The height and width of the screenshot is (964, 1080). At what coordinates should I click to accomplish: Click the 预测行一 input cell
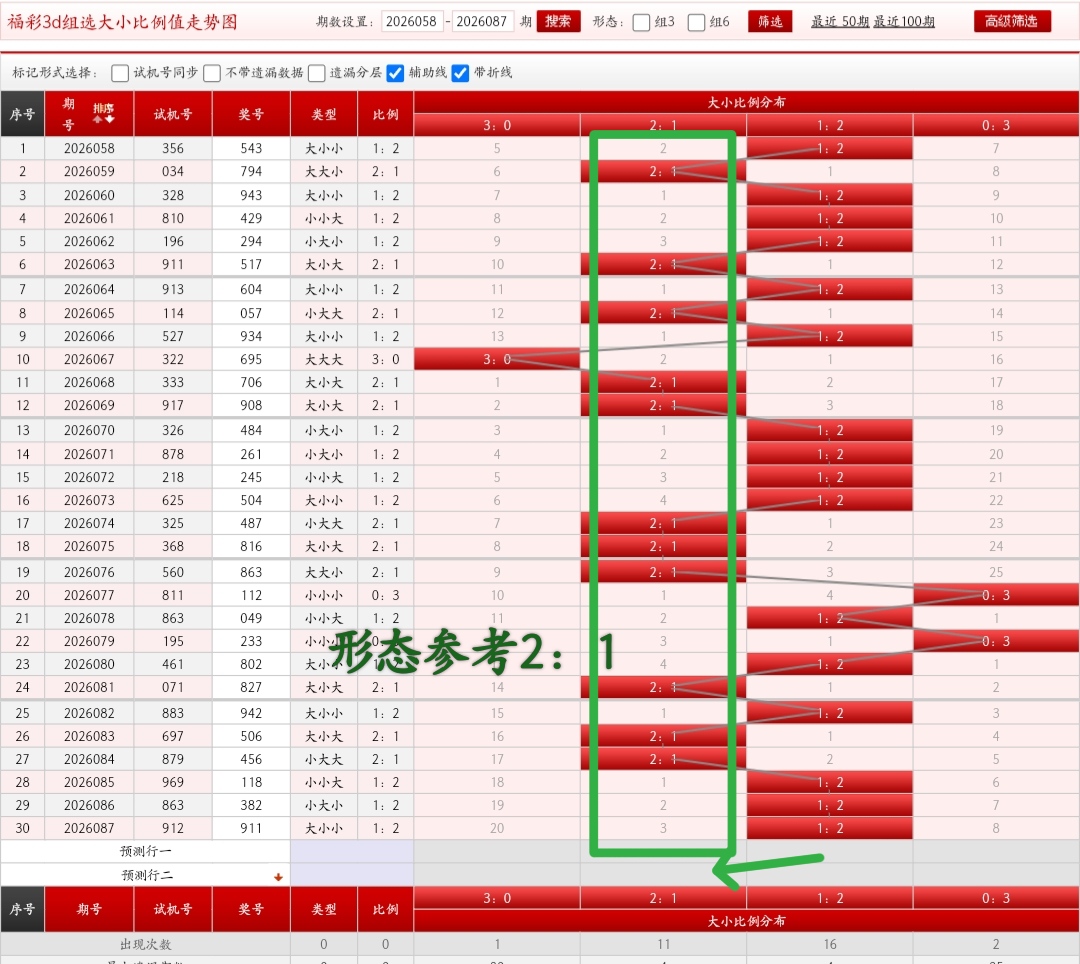350,852
